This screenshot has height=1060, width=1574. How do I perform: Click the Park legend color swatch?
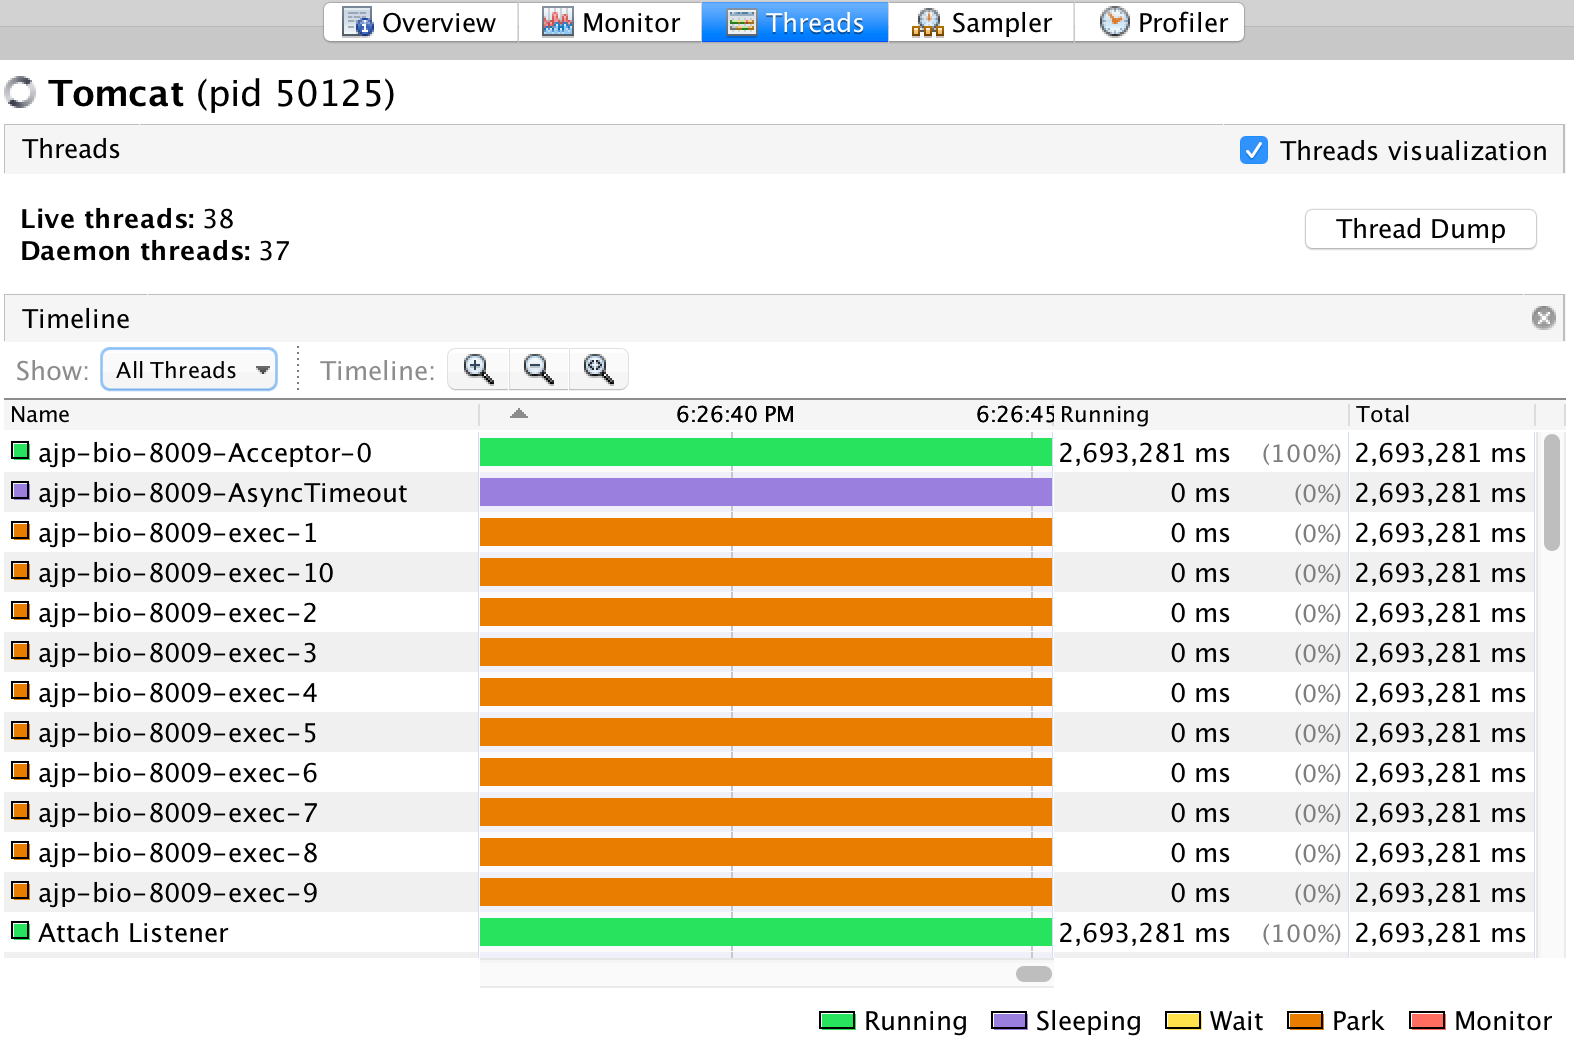click(x=1305, y=1020)
